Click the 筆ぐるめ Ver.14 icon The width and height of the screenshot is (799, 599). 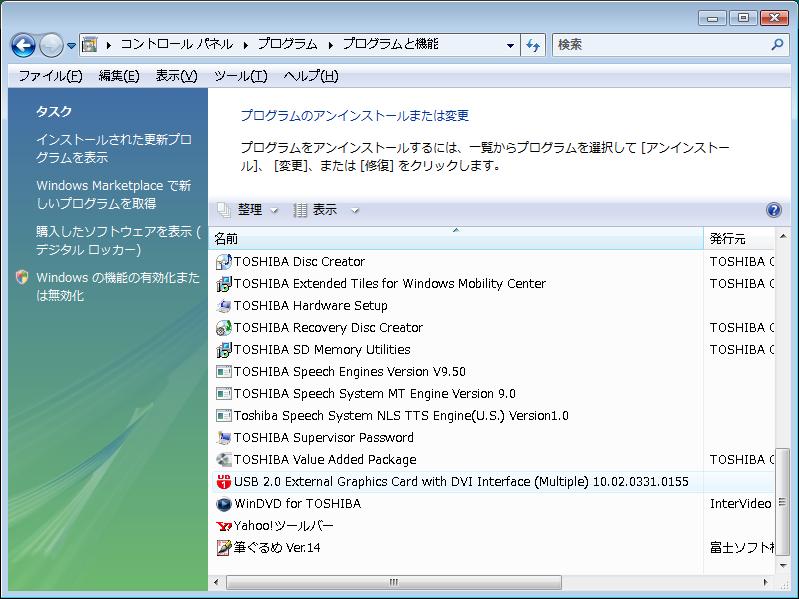click(224, 548)
